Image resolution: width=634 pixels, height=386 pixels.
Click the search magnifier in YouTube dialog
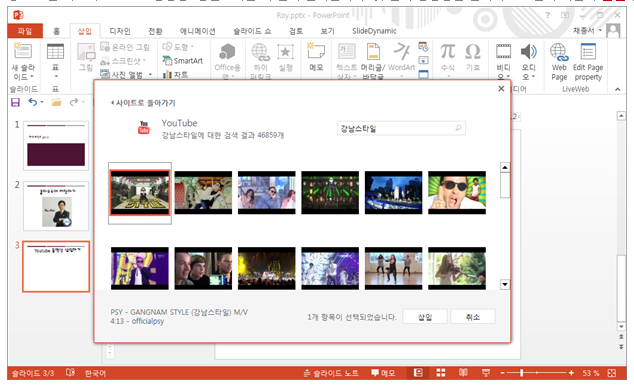(x=458, y=128)
